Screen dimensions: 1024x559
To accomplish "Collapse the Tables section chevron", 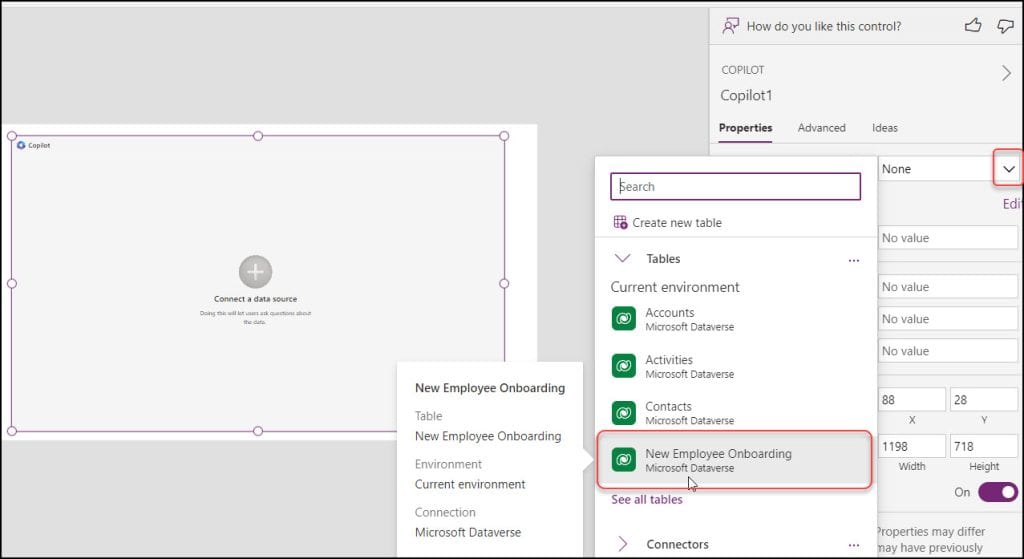I will [622, 259].
